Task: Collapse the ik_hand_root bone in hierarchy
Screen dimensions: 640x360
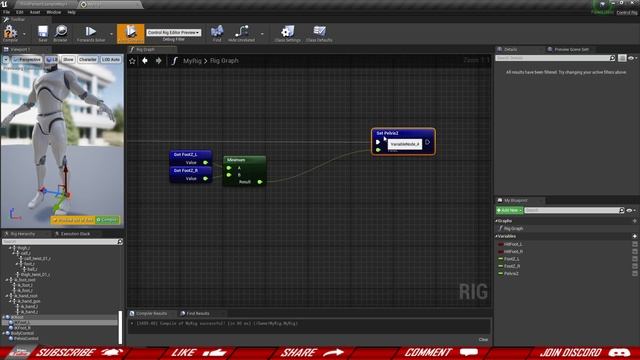Action: 7,296
